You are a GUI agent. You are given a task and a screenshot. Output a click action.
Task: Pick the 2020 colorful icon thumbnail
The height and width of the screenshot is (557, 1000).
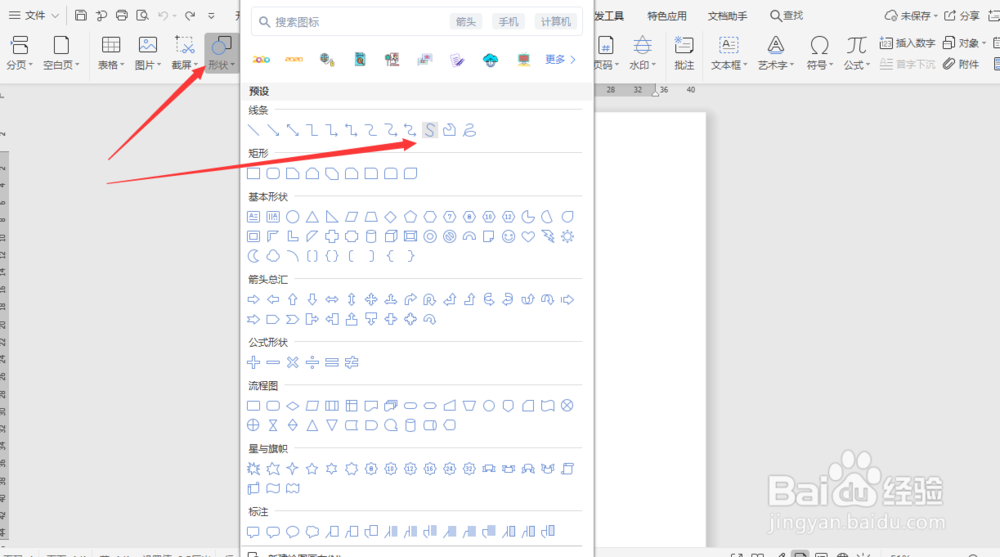tap(261, 59)
